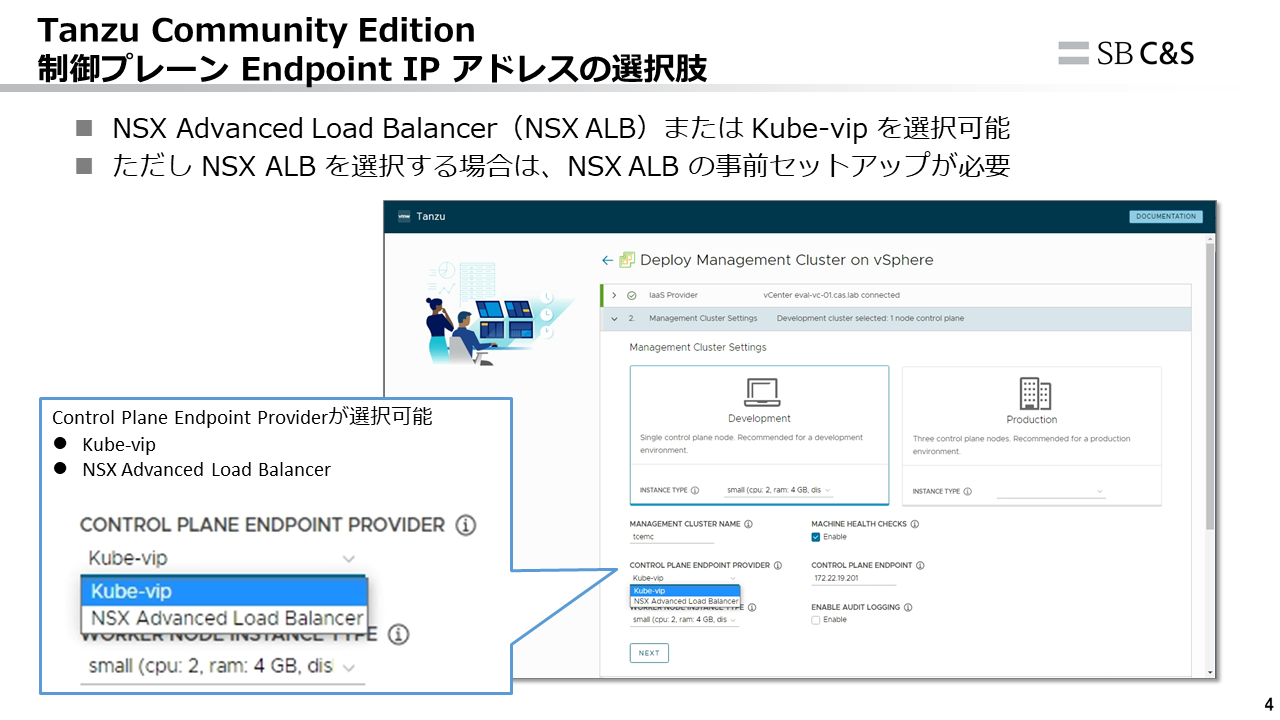Open Control Plane Endpoint Provider dropdown in Tanzu window
This screenshot has width=1280, height=720.
[x=684, y=578]
